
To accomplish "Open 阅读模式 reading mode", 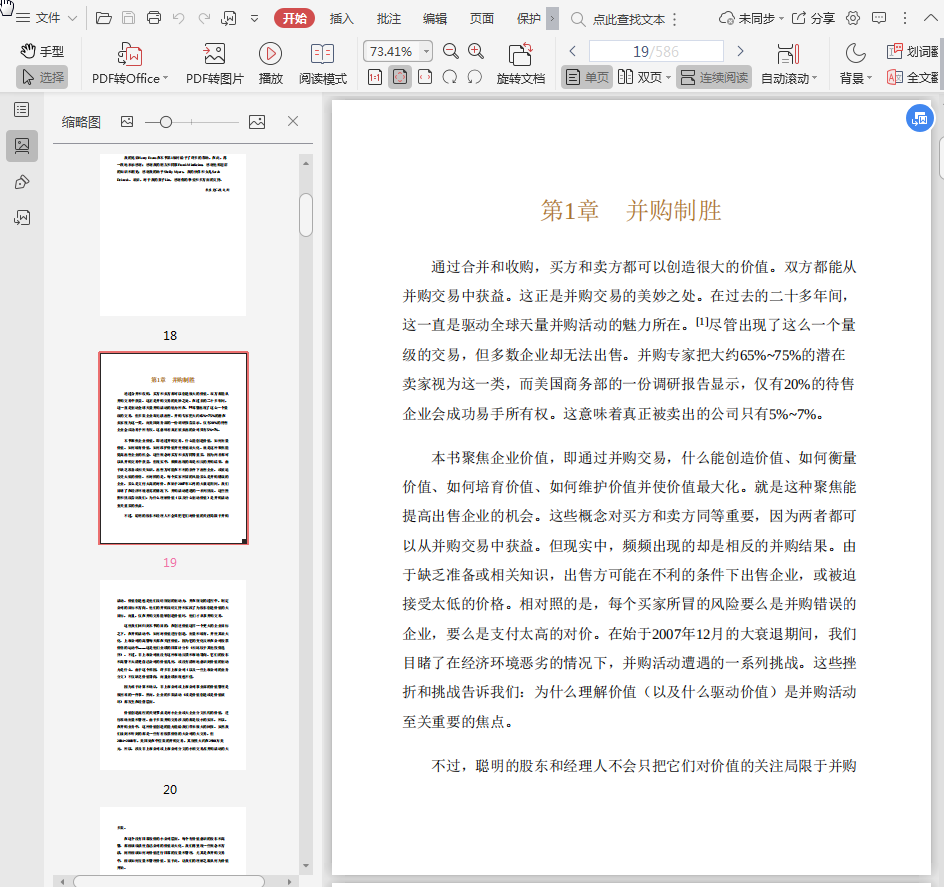I will [x=322, y=54].
